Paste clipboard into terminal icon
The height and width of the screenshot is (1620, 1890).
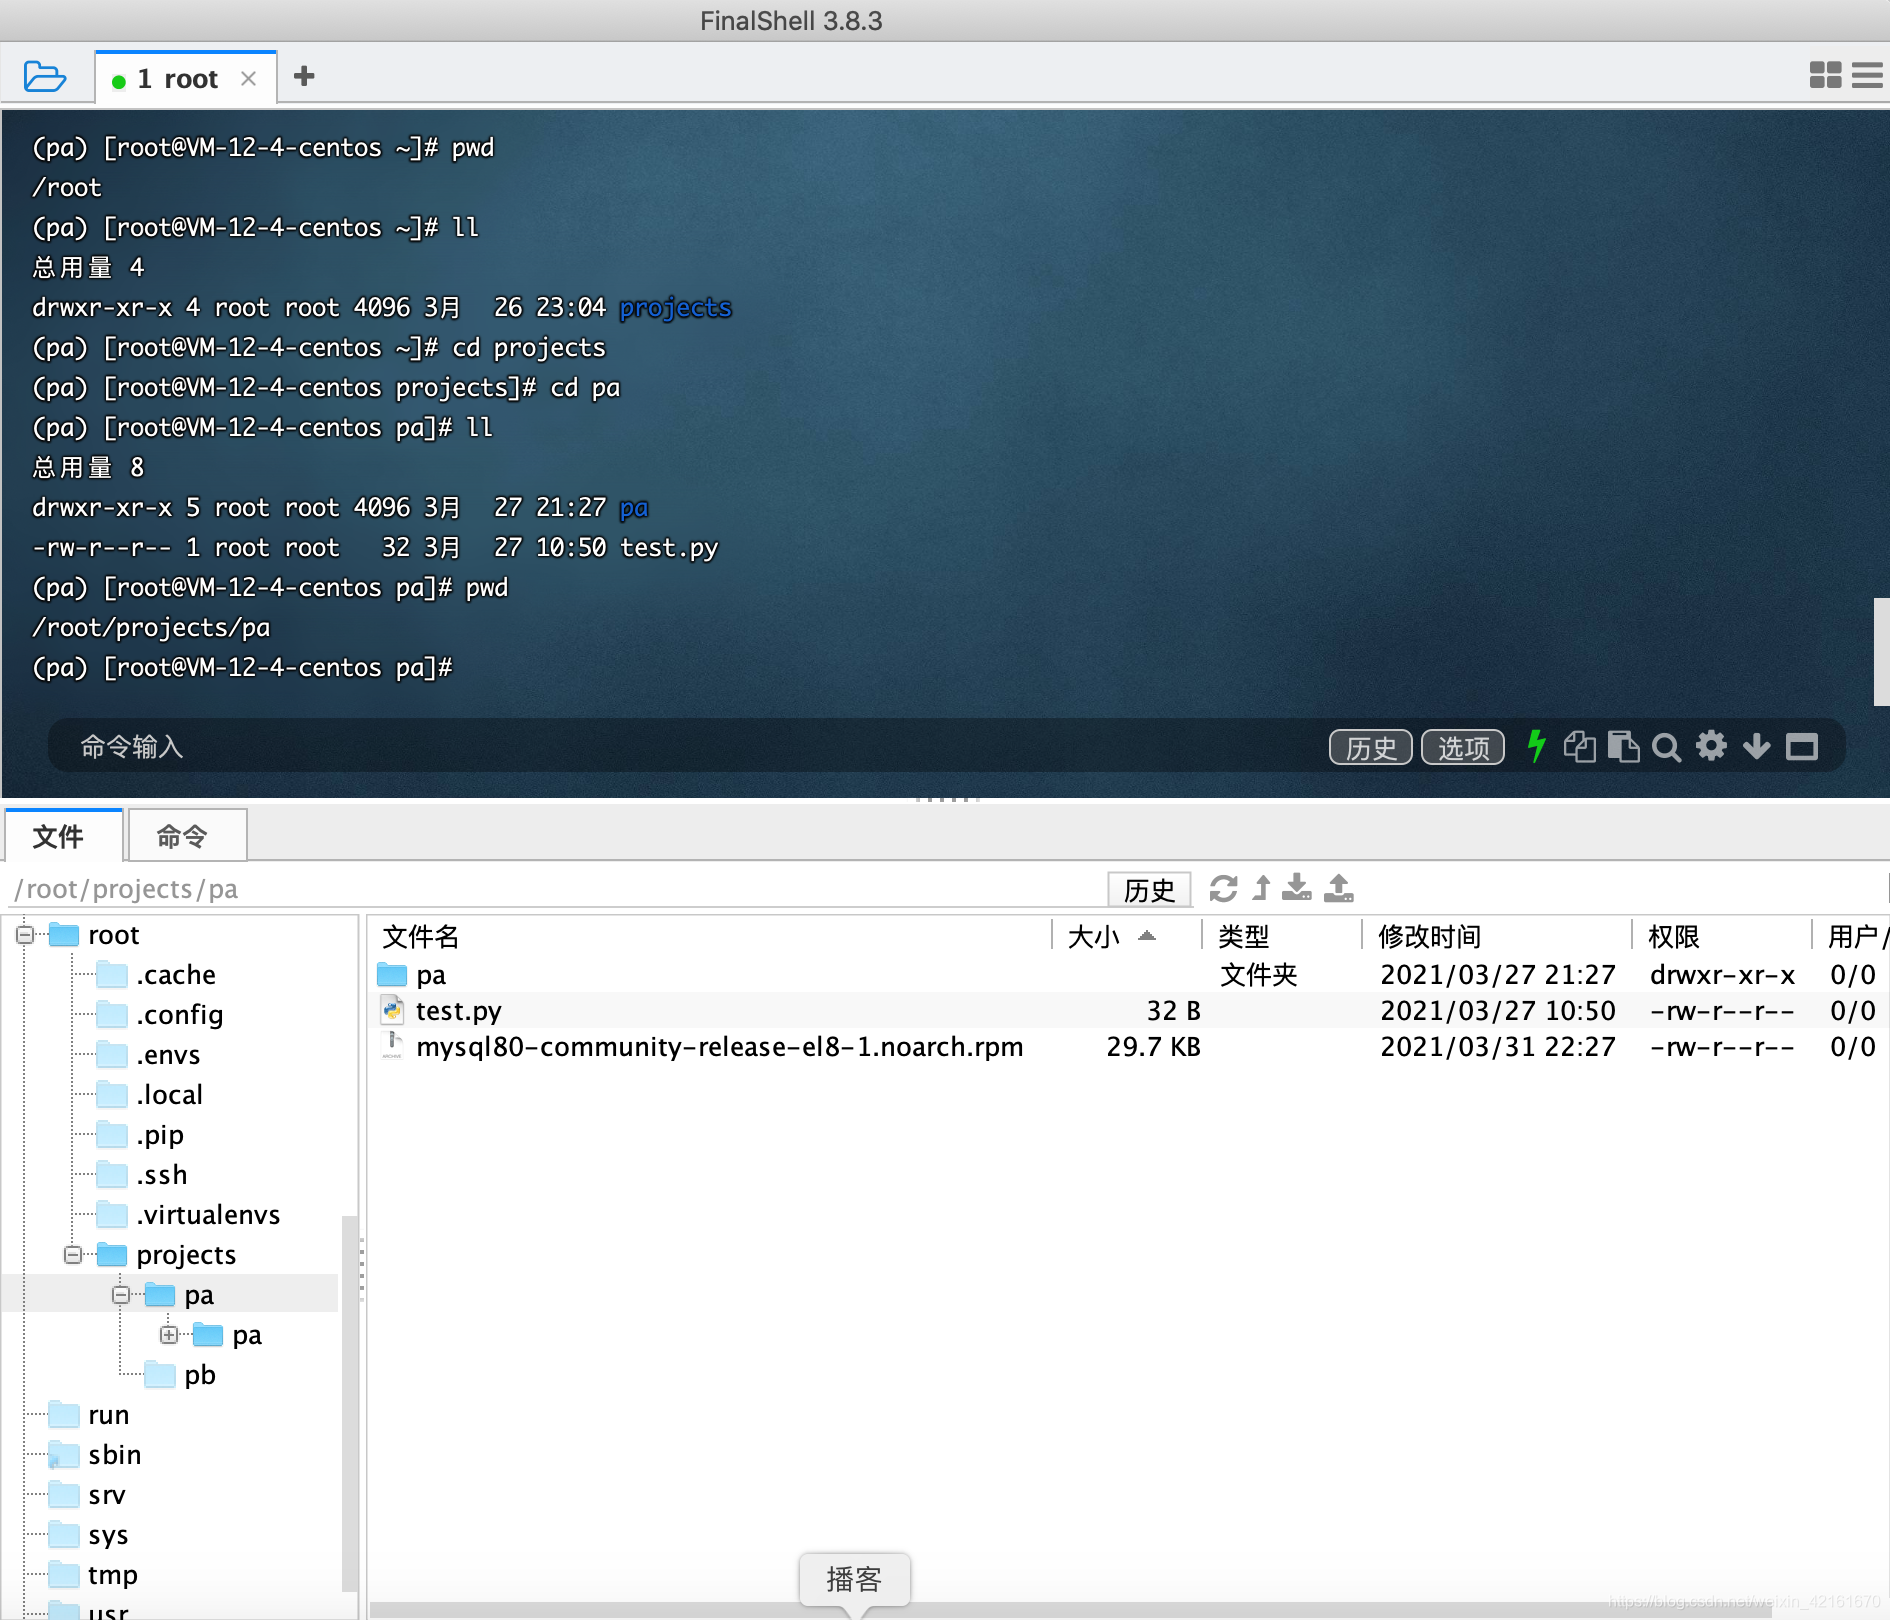click(1623, 746)
